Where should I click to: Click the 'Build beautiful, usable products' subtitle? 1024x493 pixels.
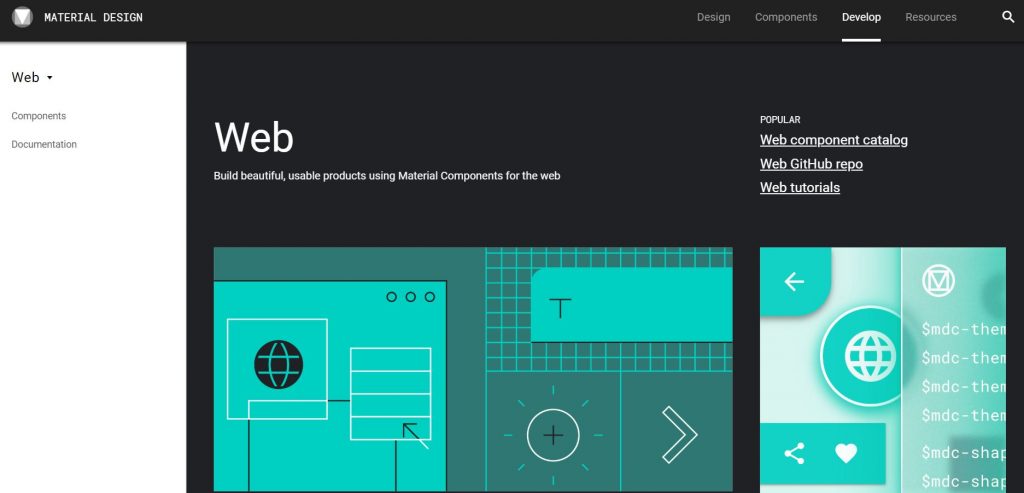pyautogui.click(x=387, y=176)
